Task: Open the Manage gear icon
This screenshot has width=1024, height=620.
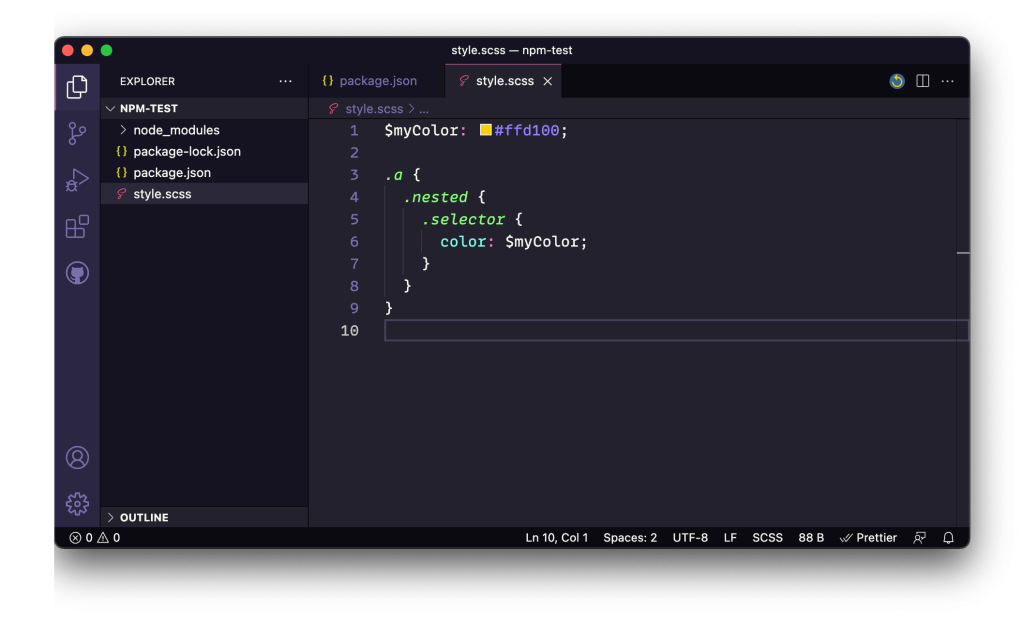Action: coord(77,504)
